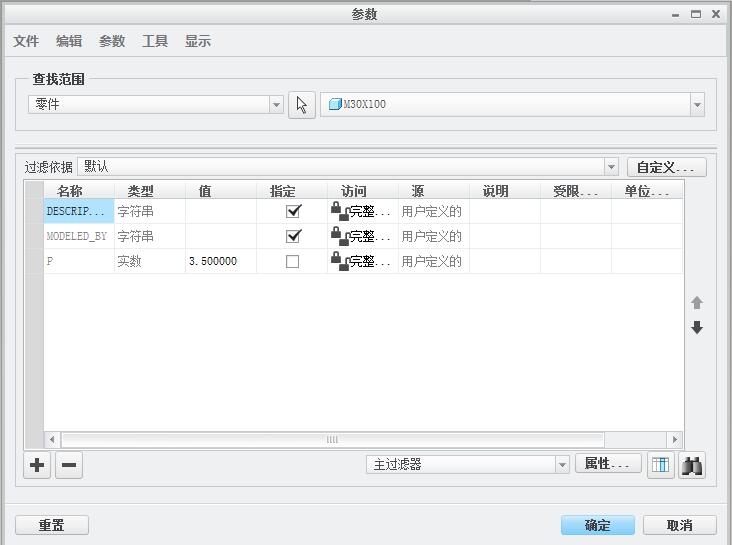Open the 参数 menu
732x545 pixels.
pos(112,41)
